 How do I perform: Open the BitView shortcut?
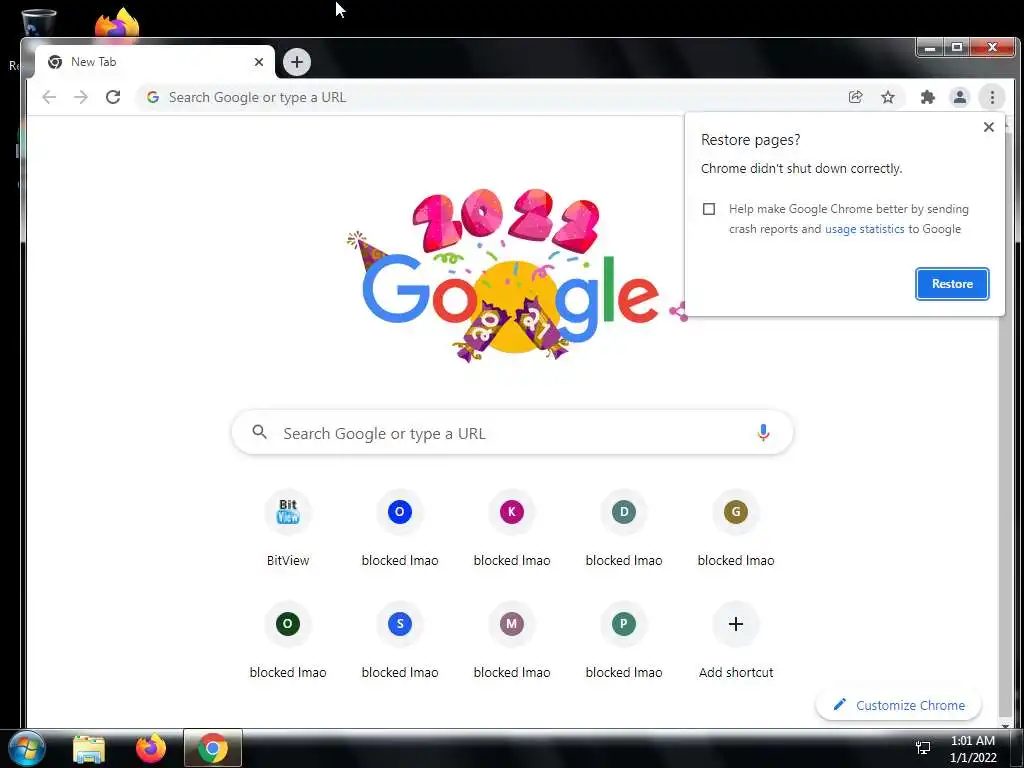(288, 529)
